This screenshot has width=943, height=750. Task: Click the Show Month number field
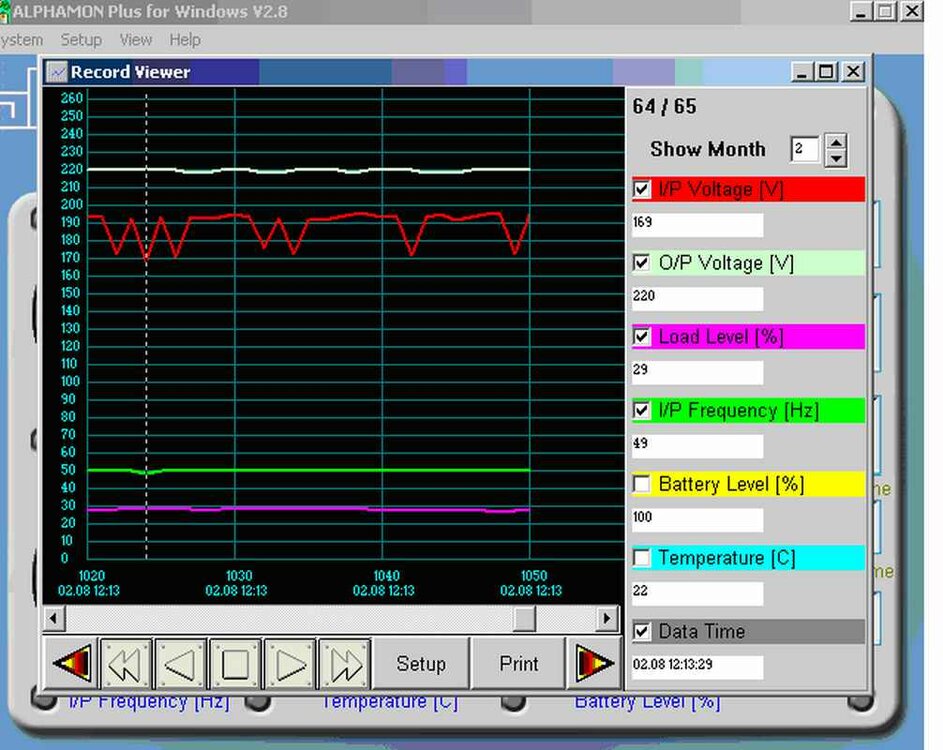pyautogui.click(x=804, y=150)
